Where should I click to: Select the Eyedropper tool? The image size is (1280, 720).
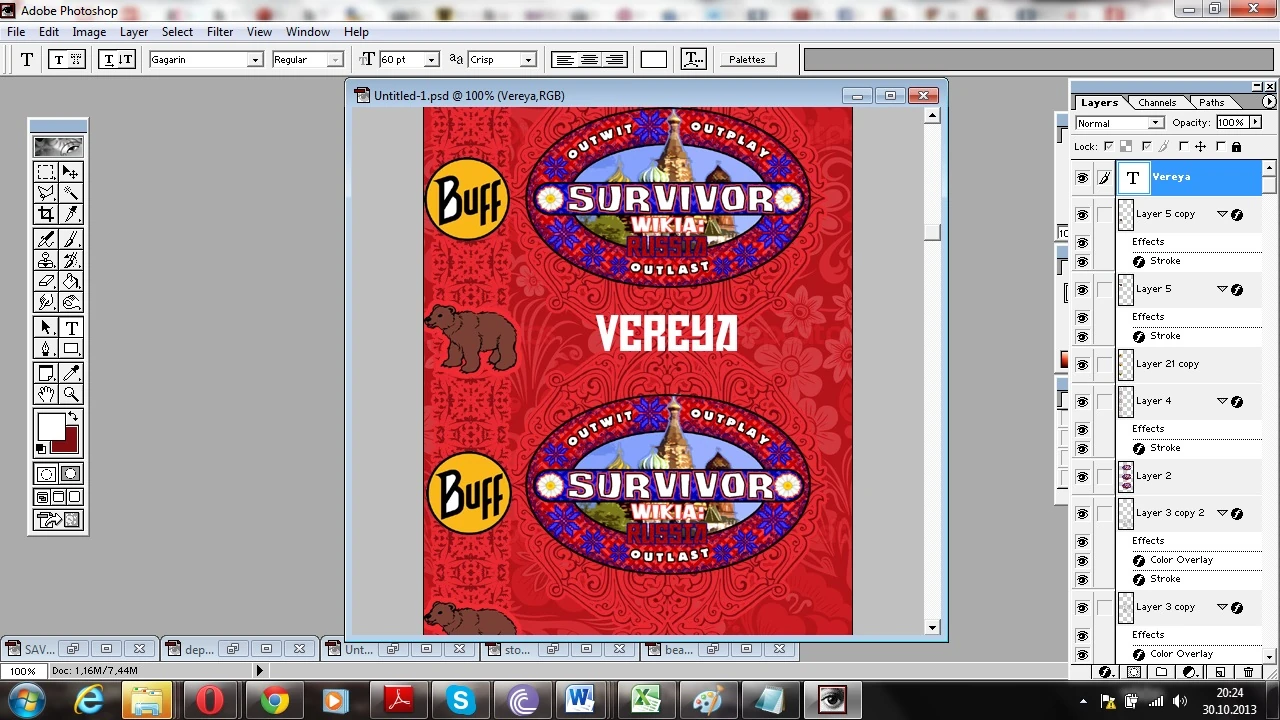(x=71, y=373)
